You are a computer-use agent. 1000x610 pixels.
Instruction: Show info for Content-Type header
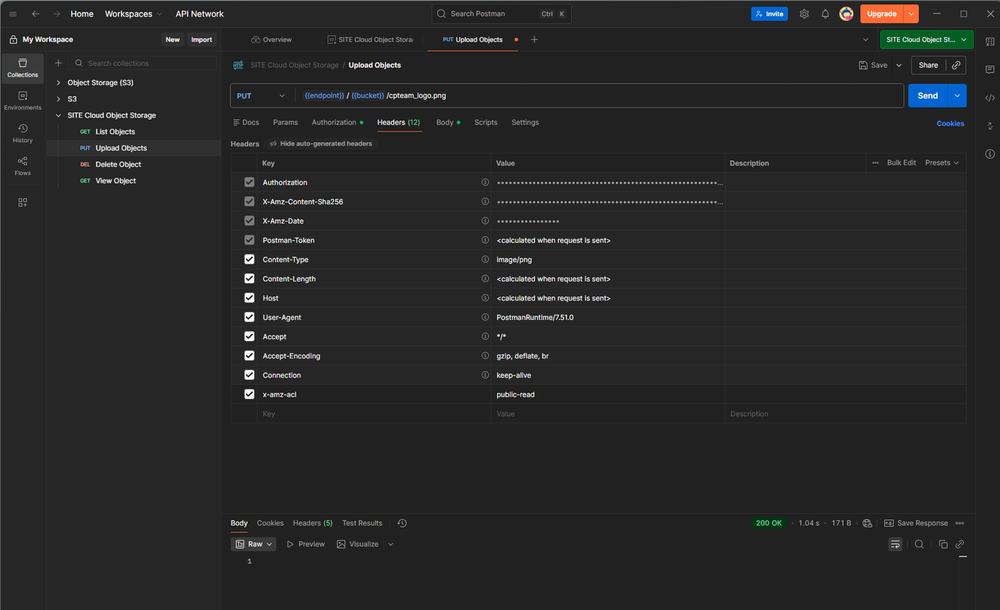(485, 259)
